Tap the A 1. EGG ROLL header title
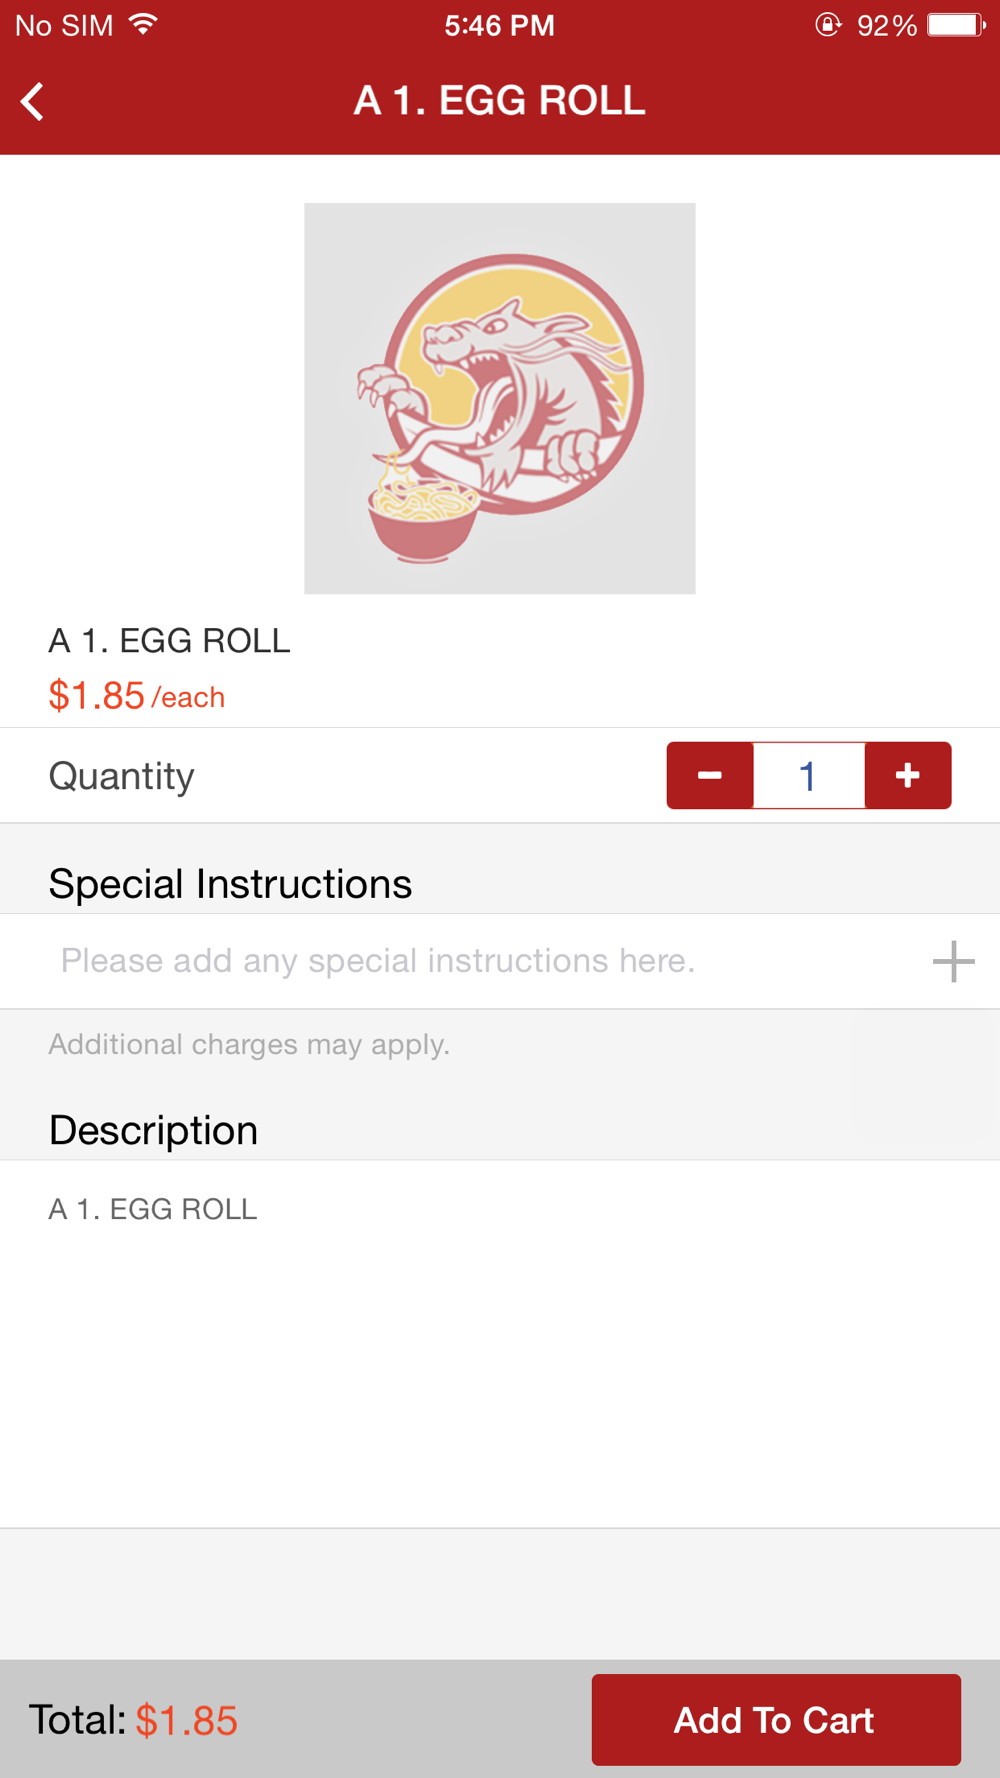This screenshot has width=1000, height=1778. click(500, 101)
